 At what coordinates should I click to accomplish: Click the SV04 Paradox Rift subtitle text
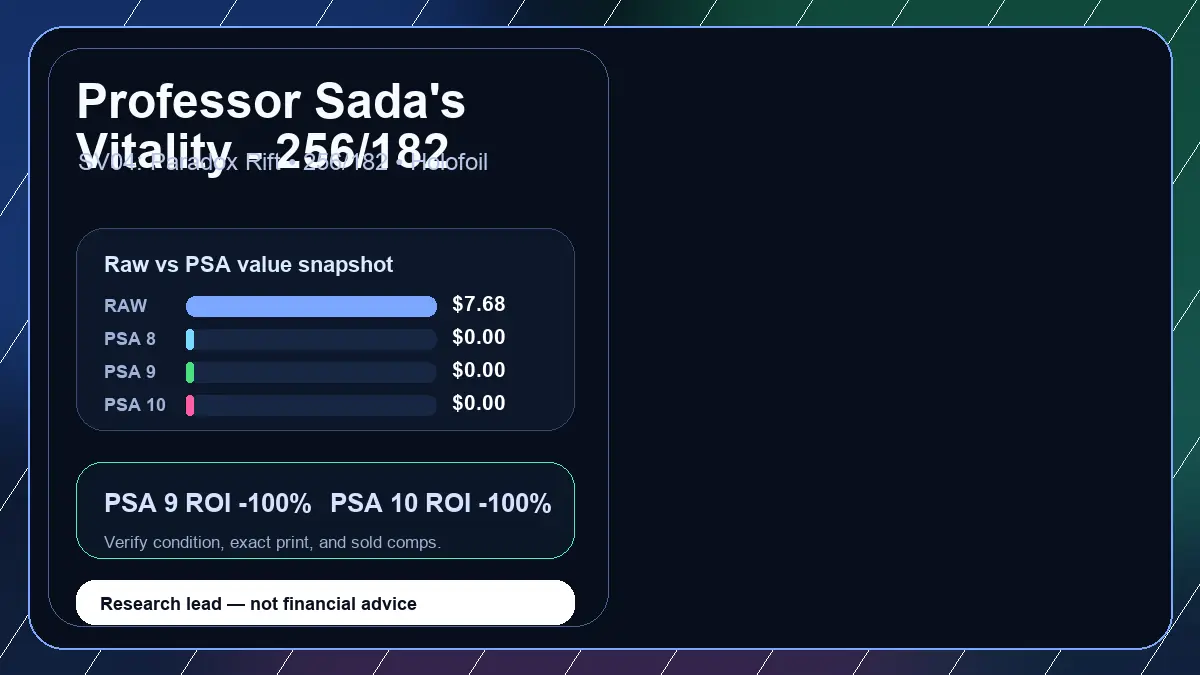point(283,162)
